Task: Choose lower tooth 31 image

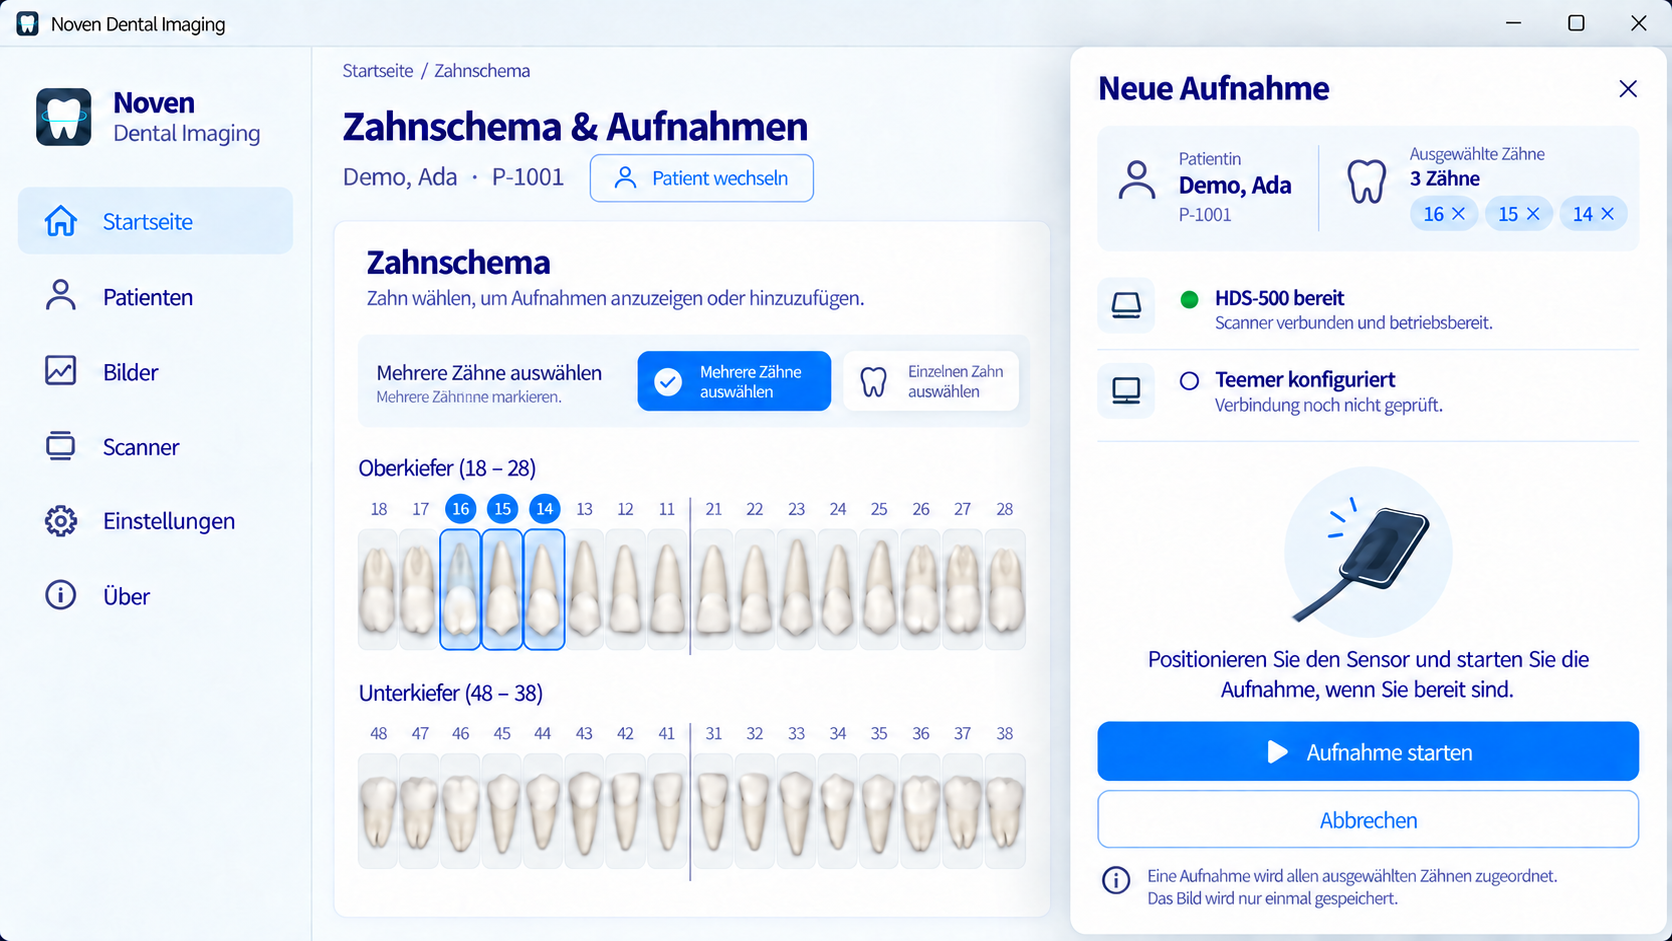Action: point(713,811)
